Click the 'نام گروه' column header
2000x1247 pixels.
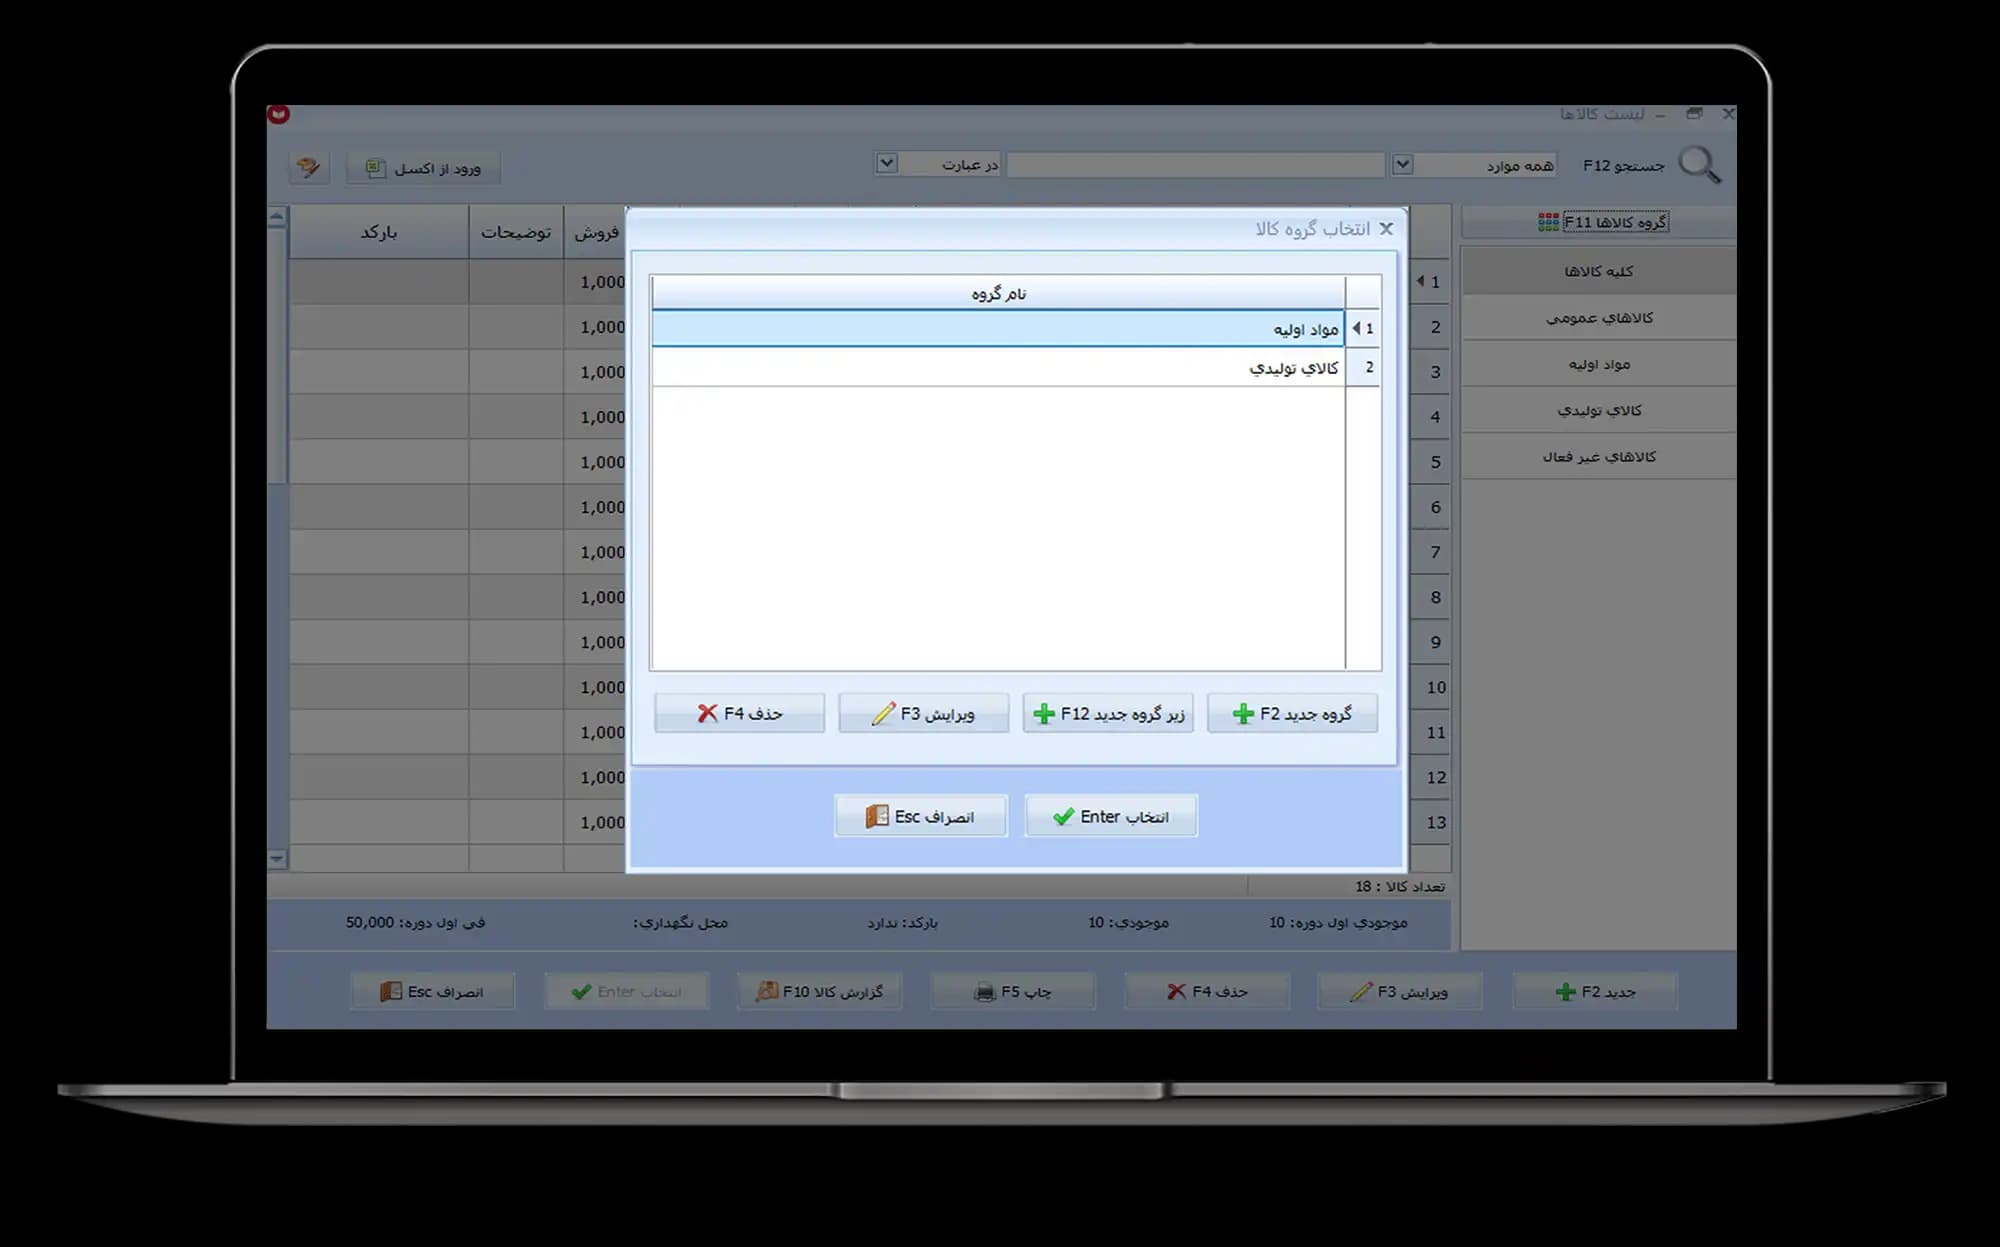998,293
